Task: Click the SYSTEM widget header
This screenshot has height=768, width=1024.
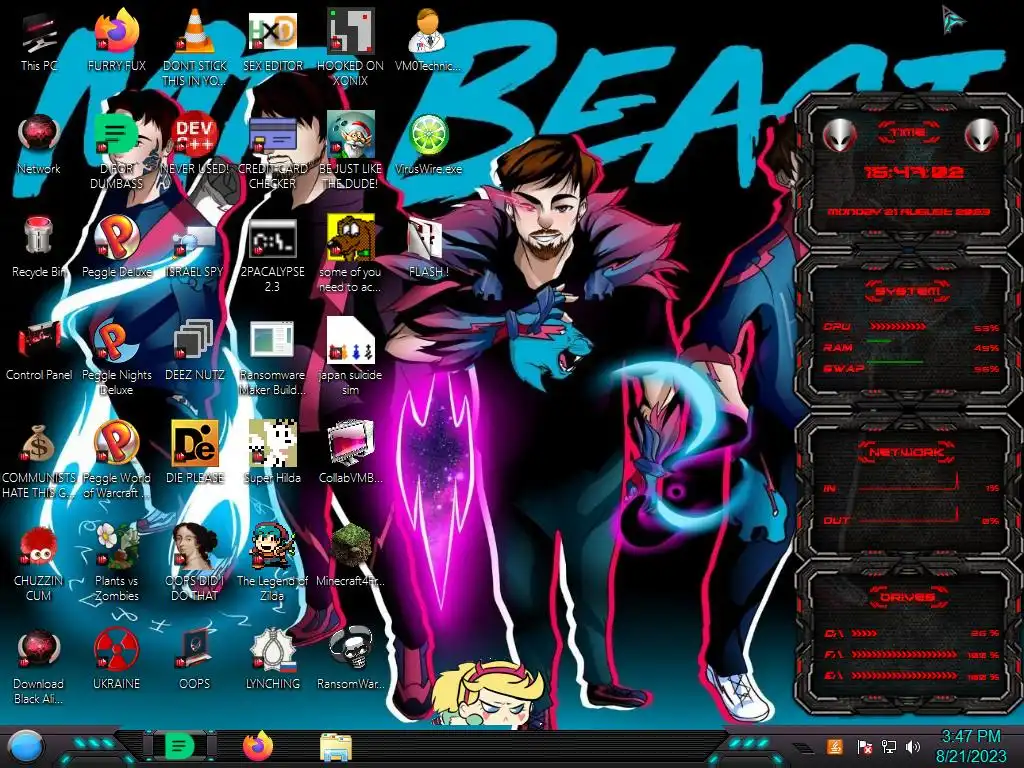Action: tap(908, 291)
